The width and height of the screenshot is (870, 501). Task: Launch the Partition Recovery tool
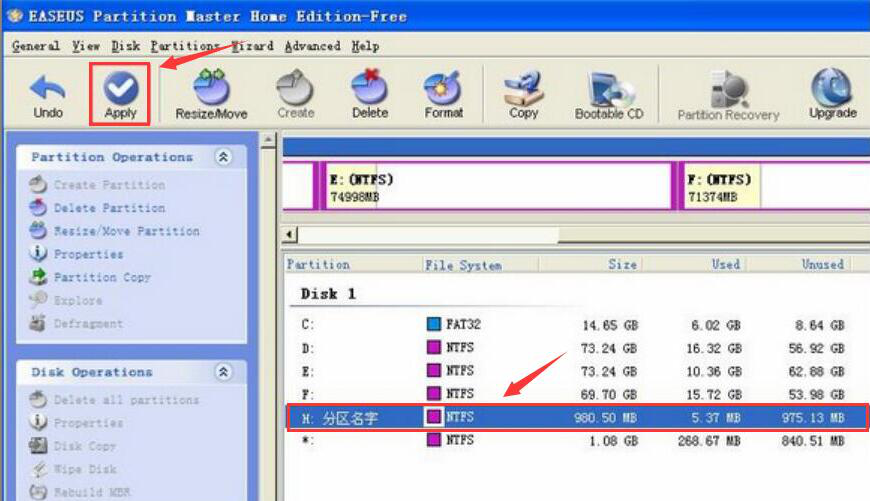[729, 96]
